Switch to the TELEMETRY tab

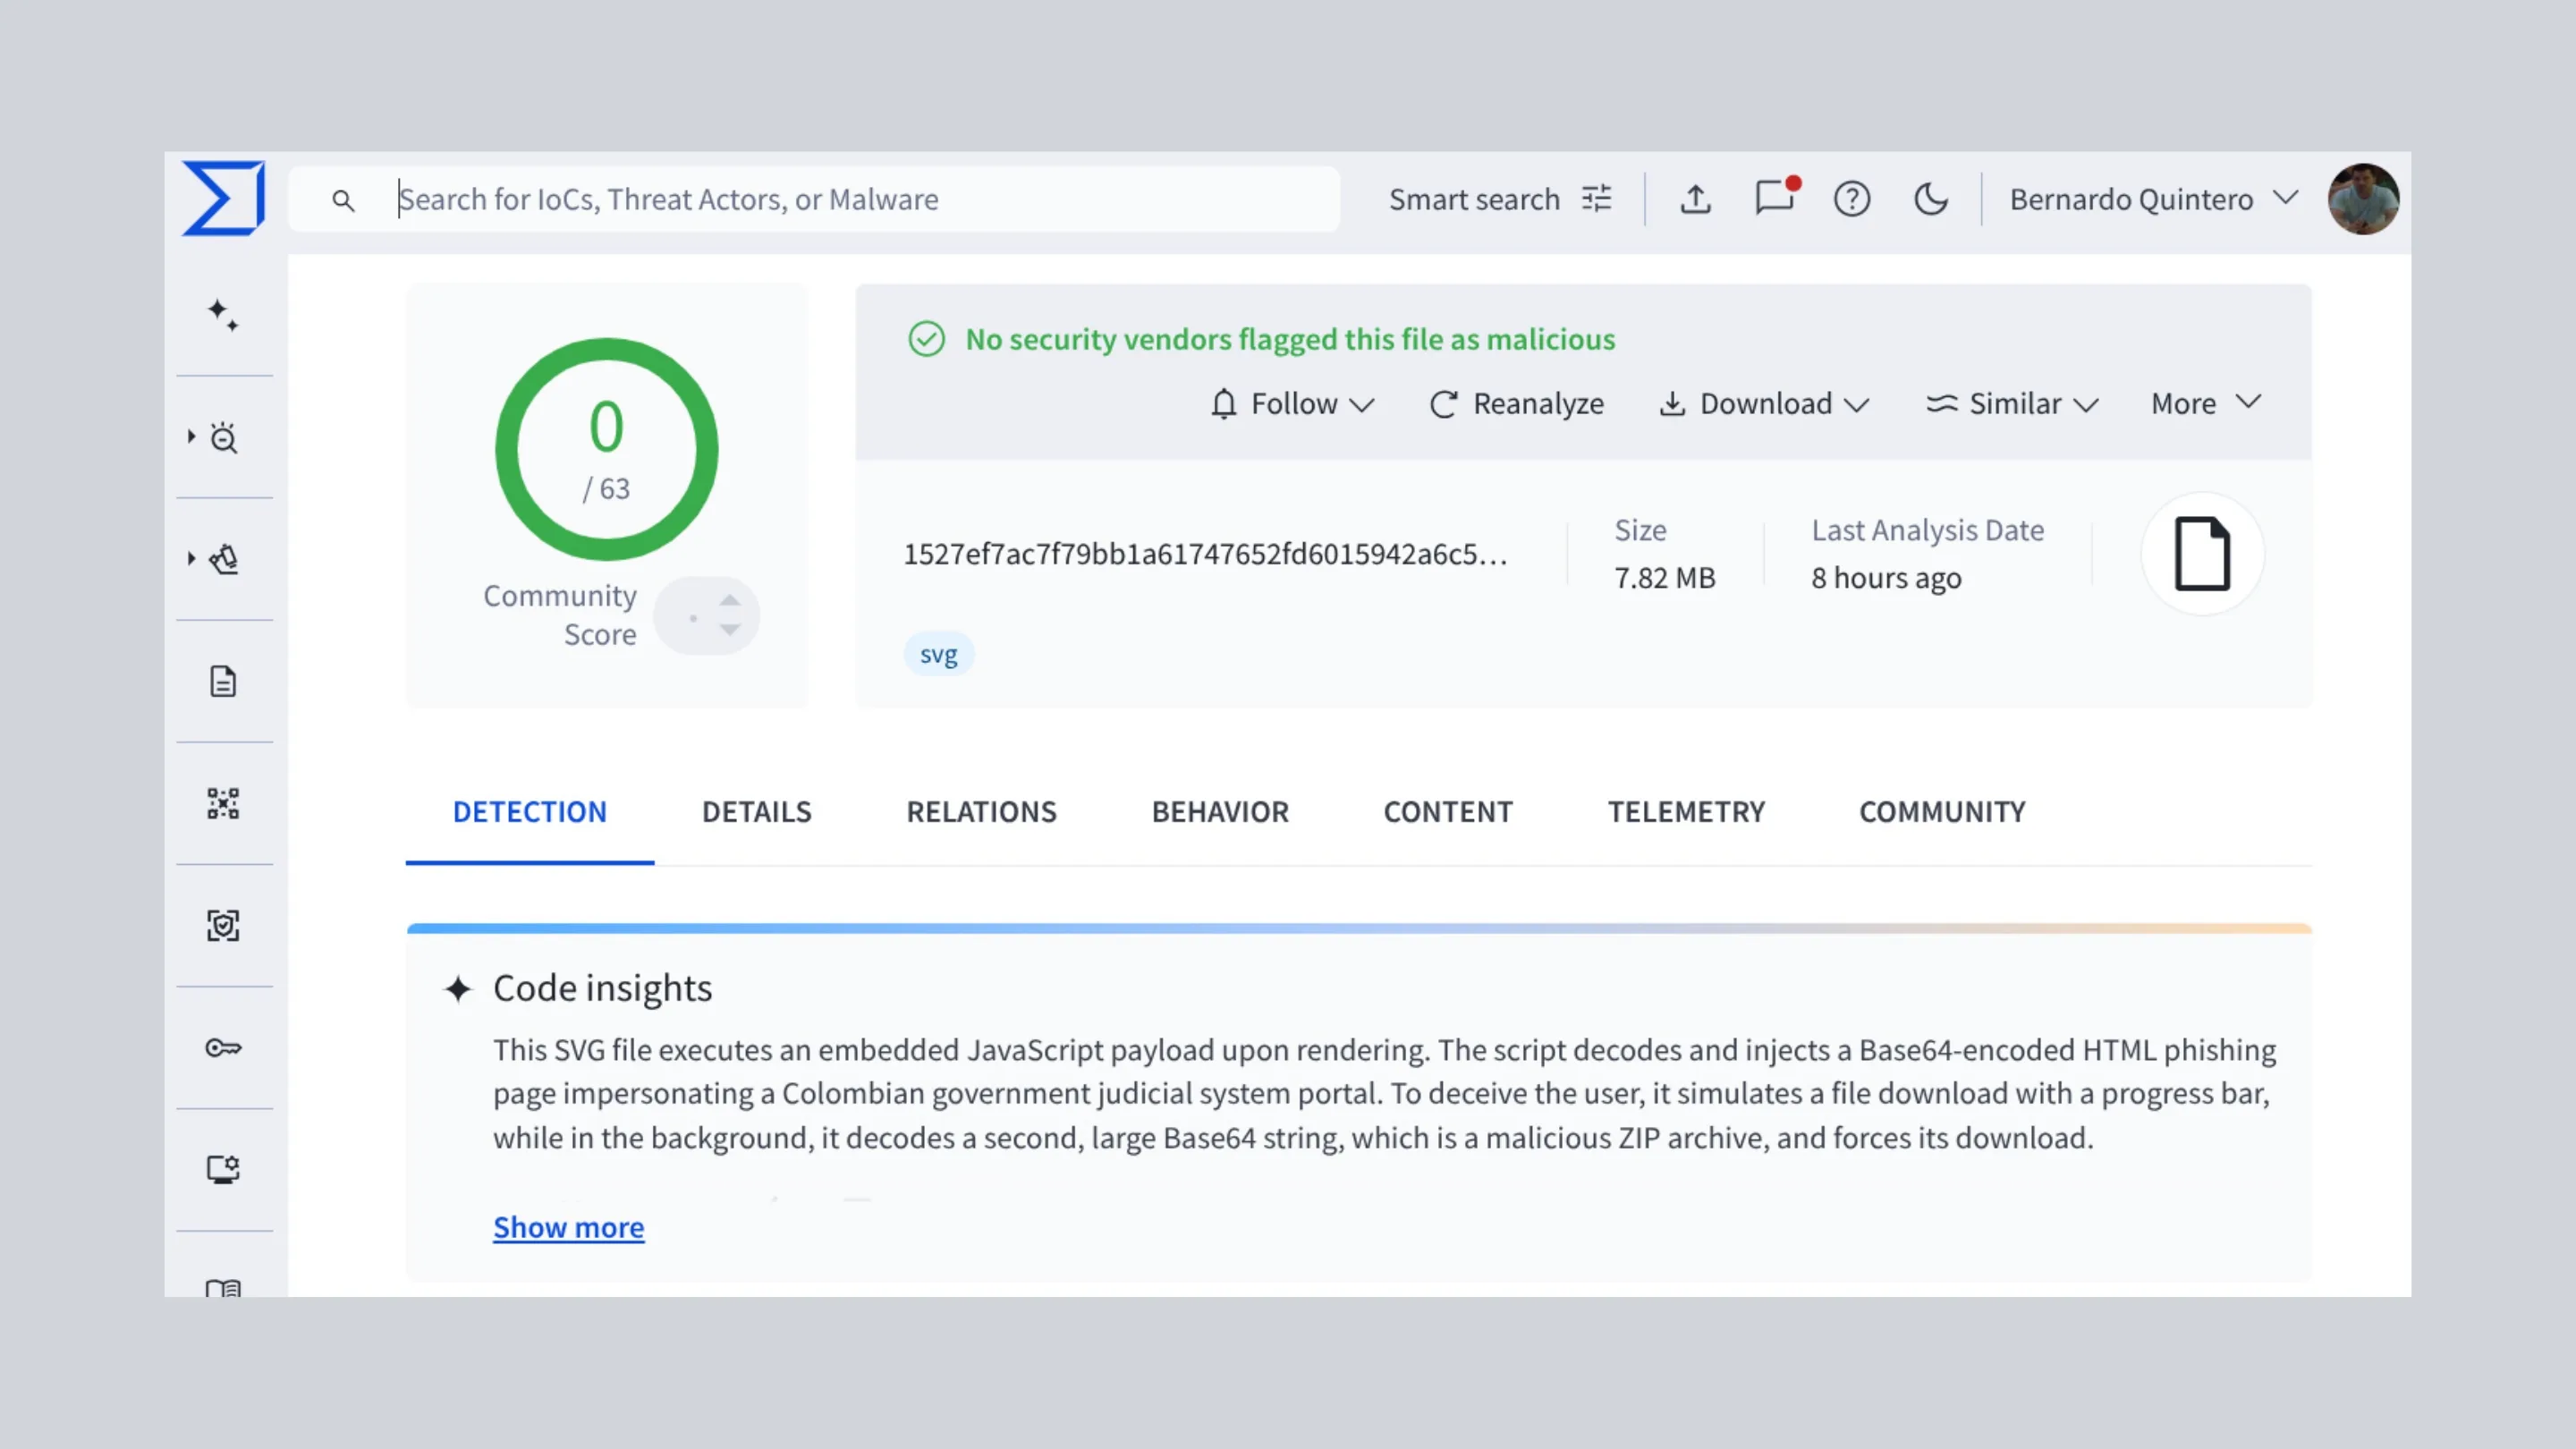pyautogui.click(x=1686, y=811)
